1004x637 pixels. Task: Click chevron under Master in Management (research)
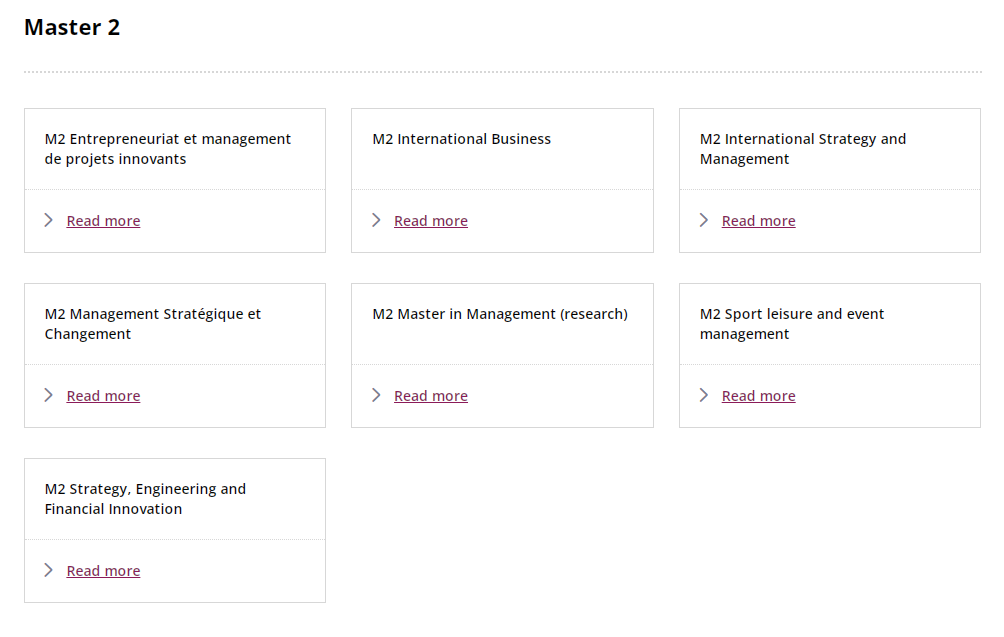pos(376,395)
